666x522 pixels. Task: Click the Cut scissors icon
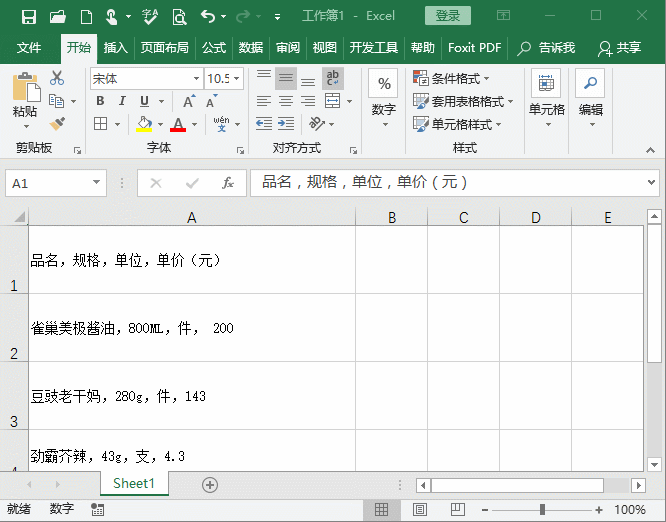click(x=57, y=78)
